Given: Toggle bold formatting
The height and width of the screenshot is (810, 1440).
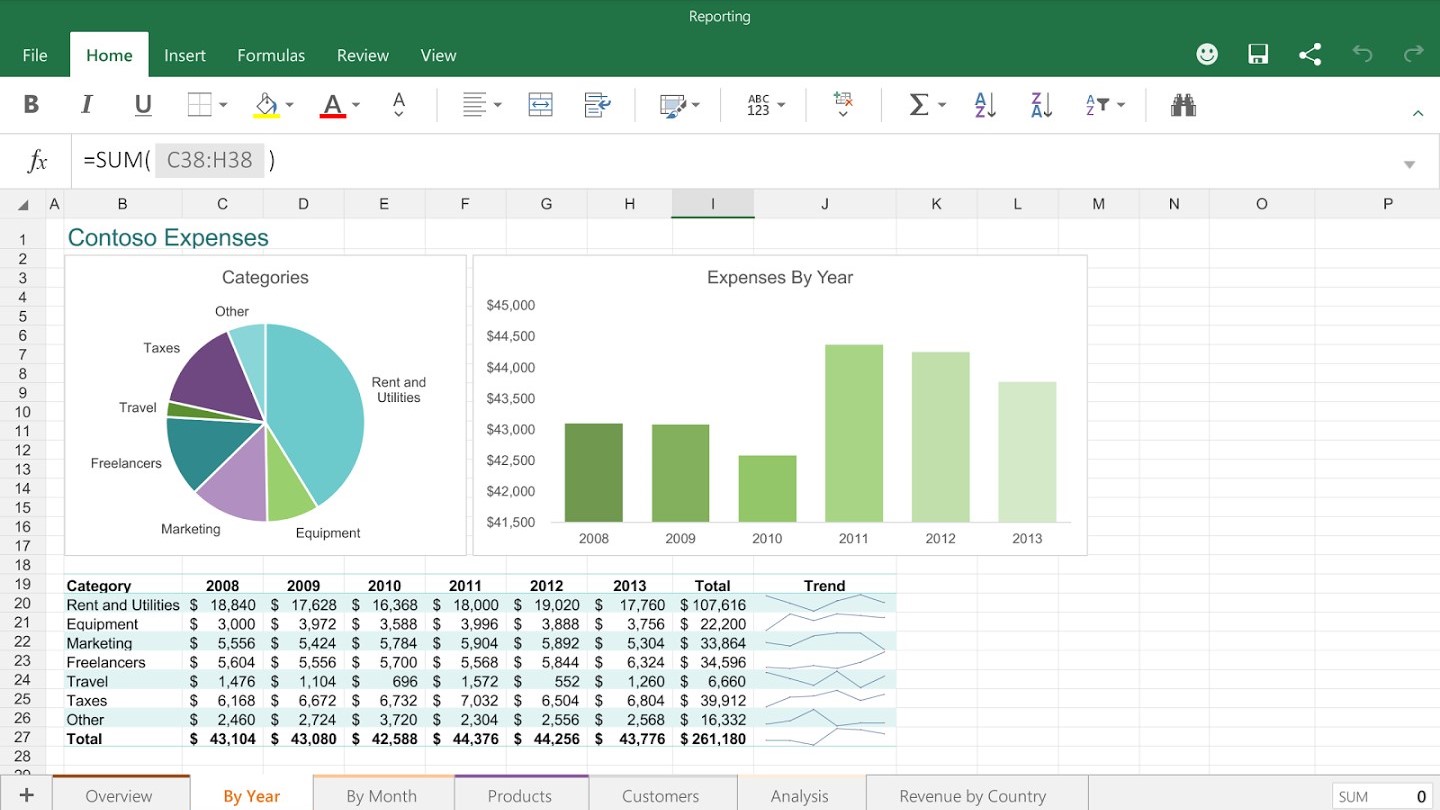Looking at the screenshot, I should tap(30, 104).
